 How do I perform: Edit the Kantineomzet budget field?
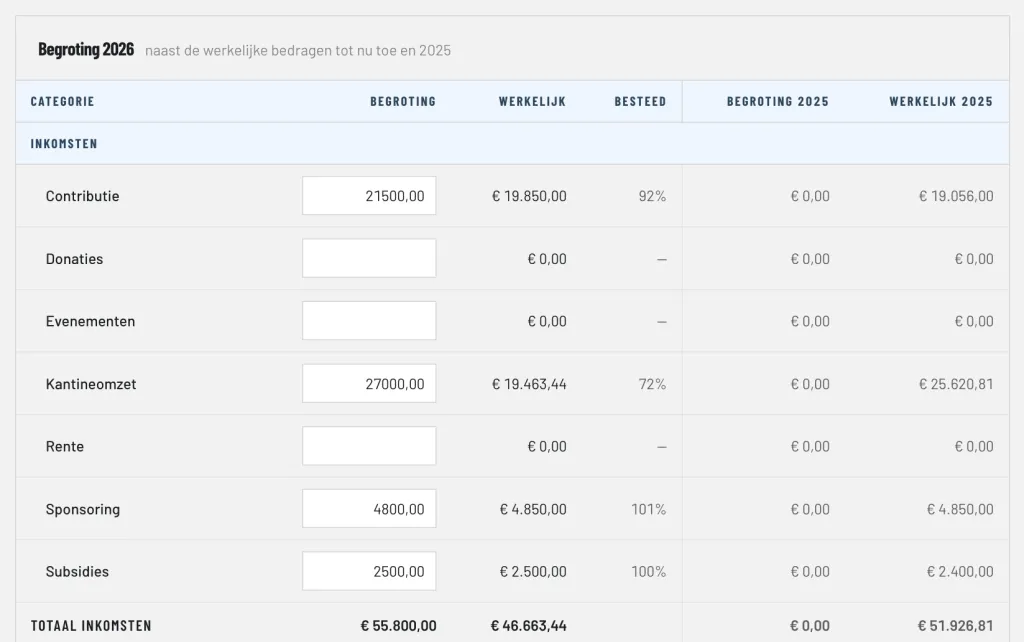pos(369,383)
